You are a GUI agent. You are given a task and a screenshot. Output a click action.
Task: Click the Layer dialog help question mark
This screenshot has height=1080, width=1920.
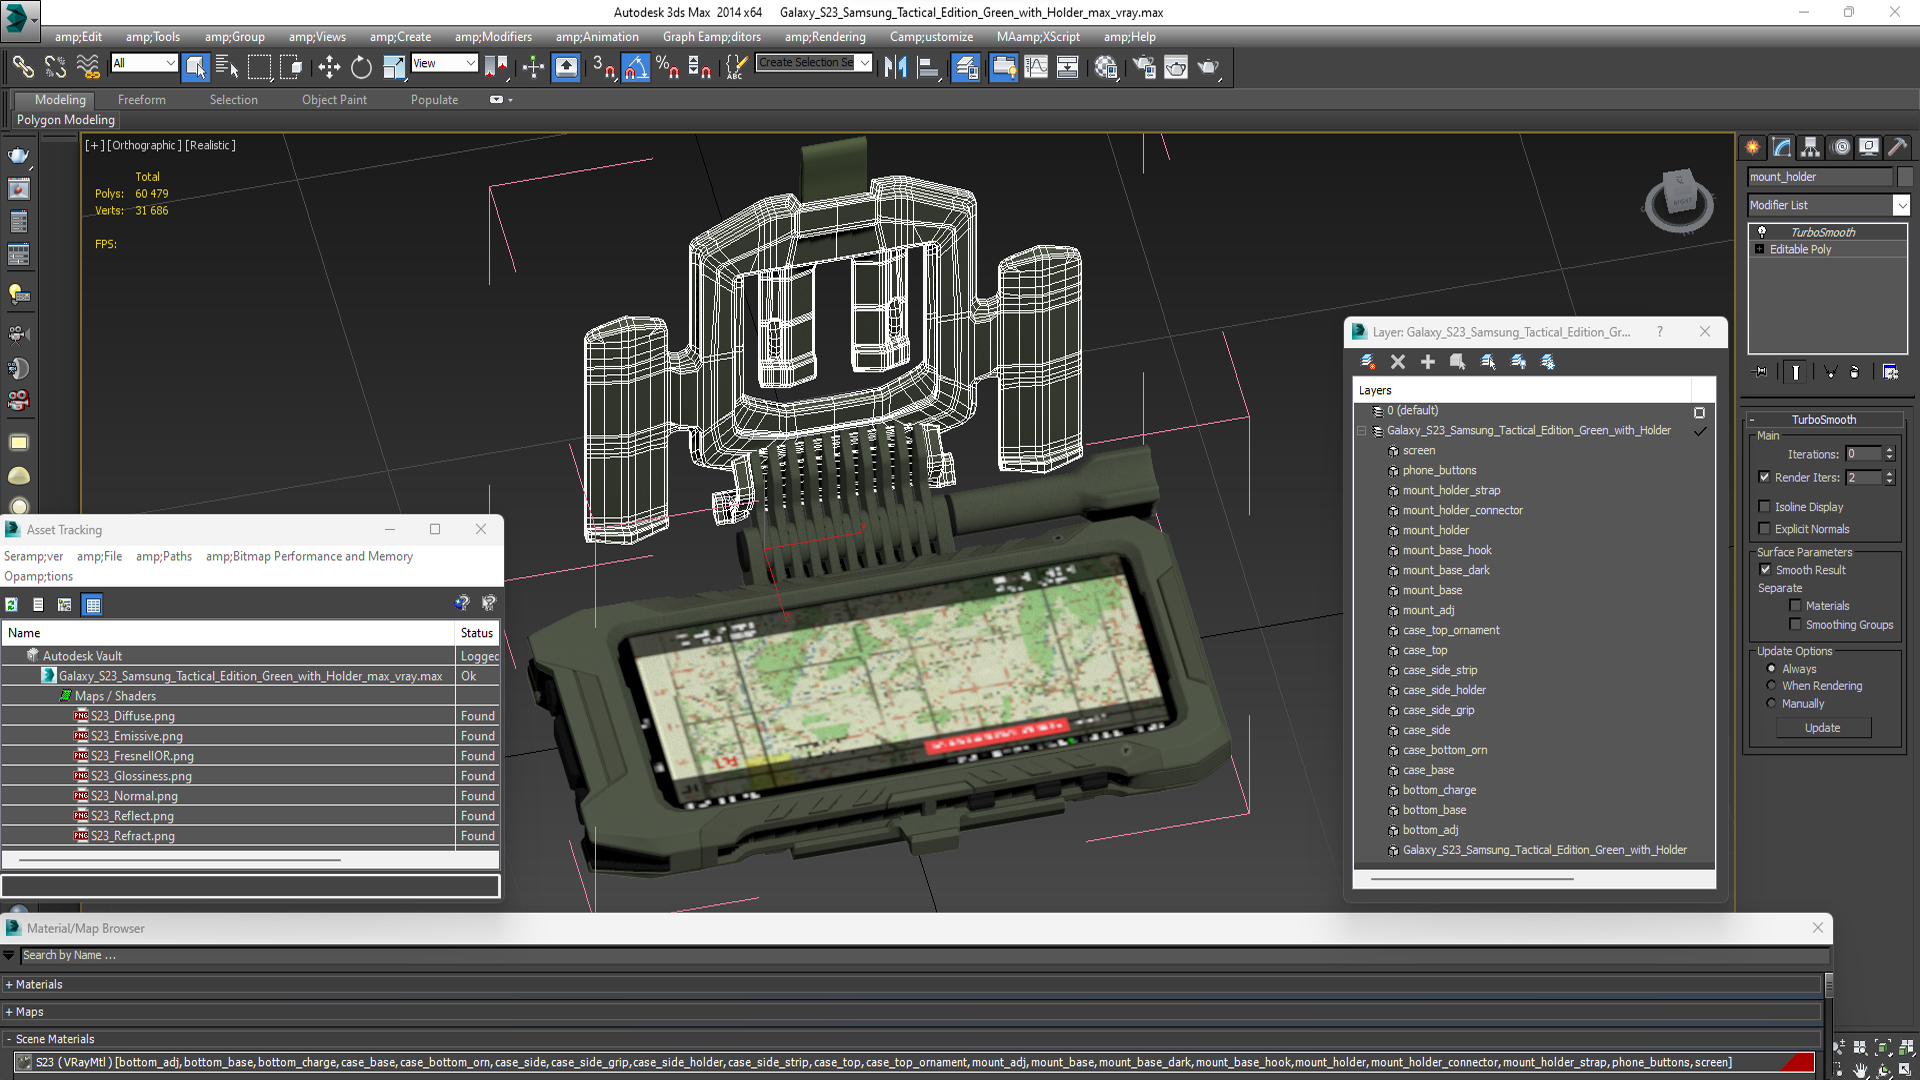pos(1660,332)
